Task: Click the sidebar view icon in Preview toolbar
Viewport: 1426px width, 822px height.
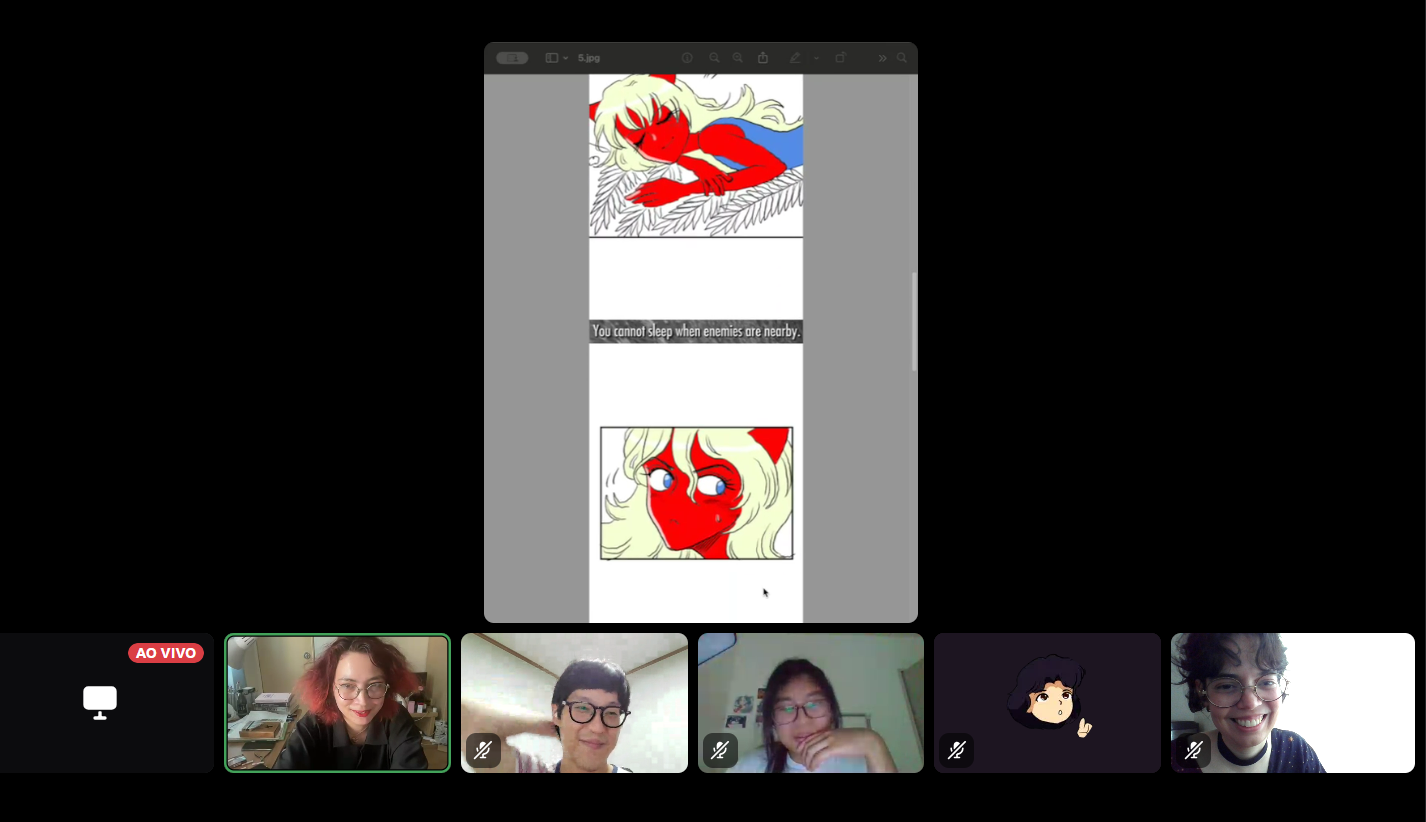Action: click(x=551, y=58)
